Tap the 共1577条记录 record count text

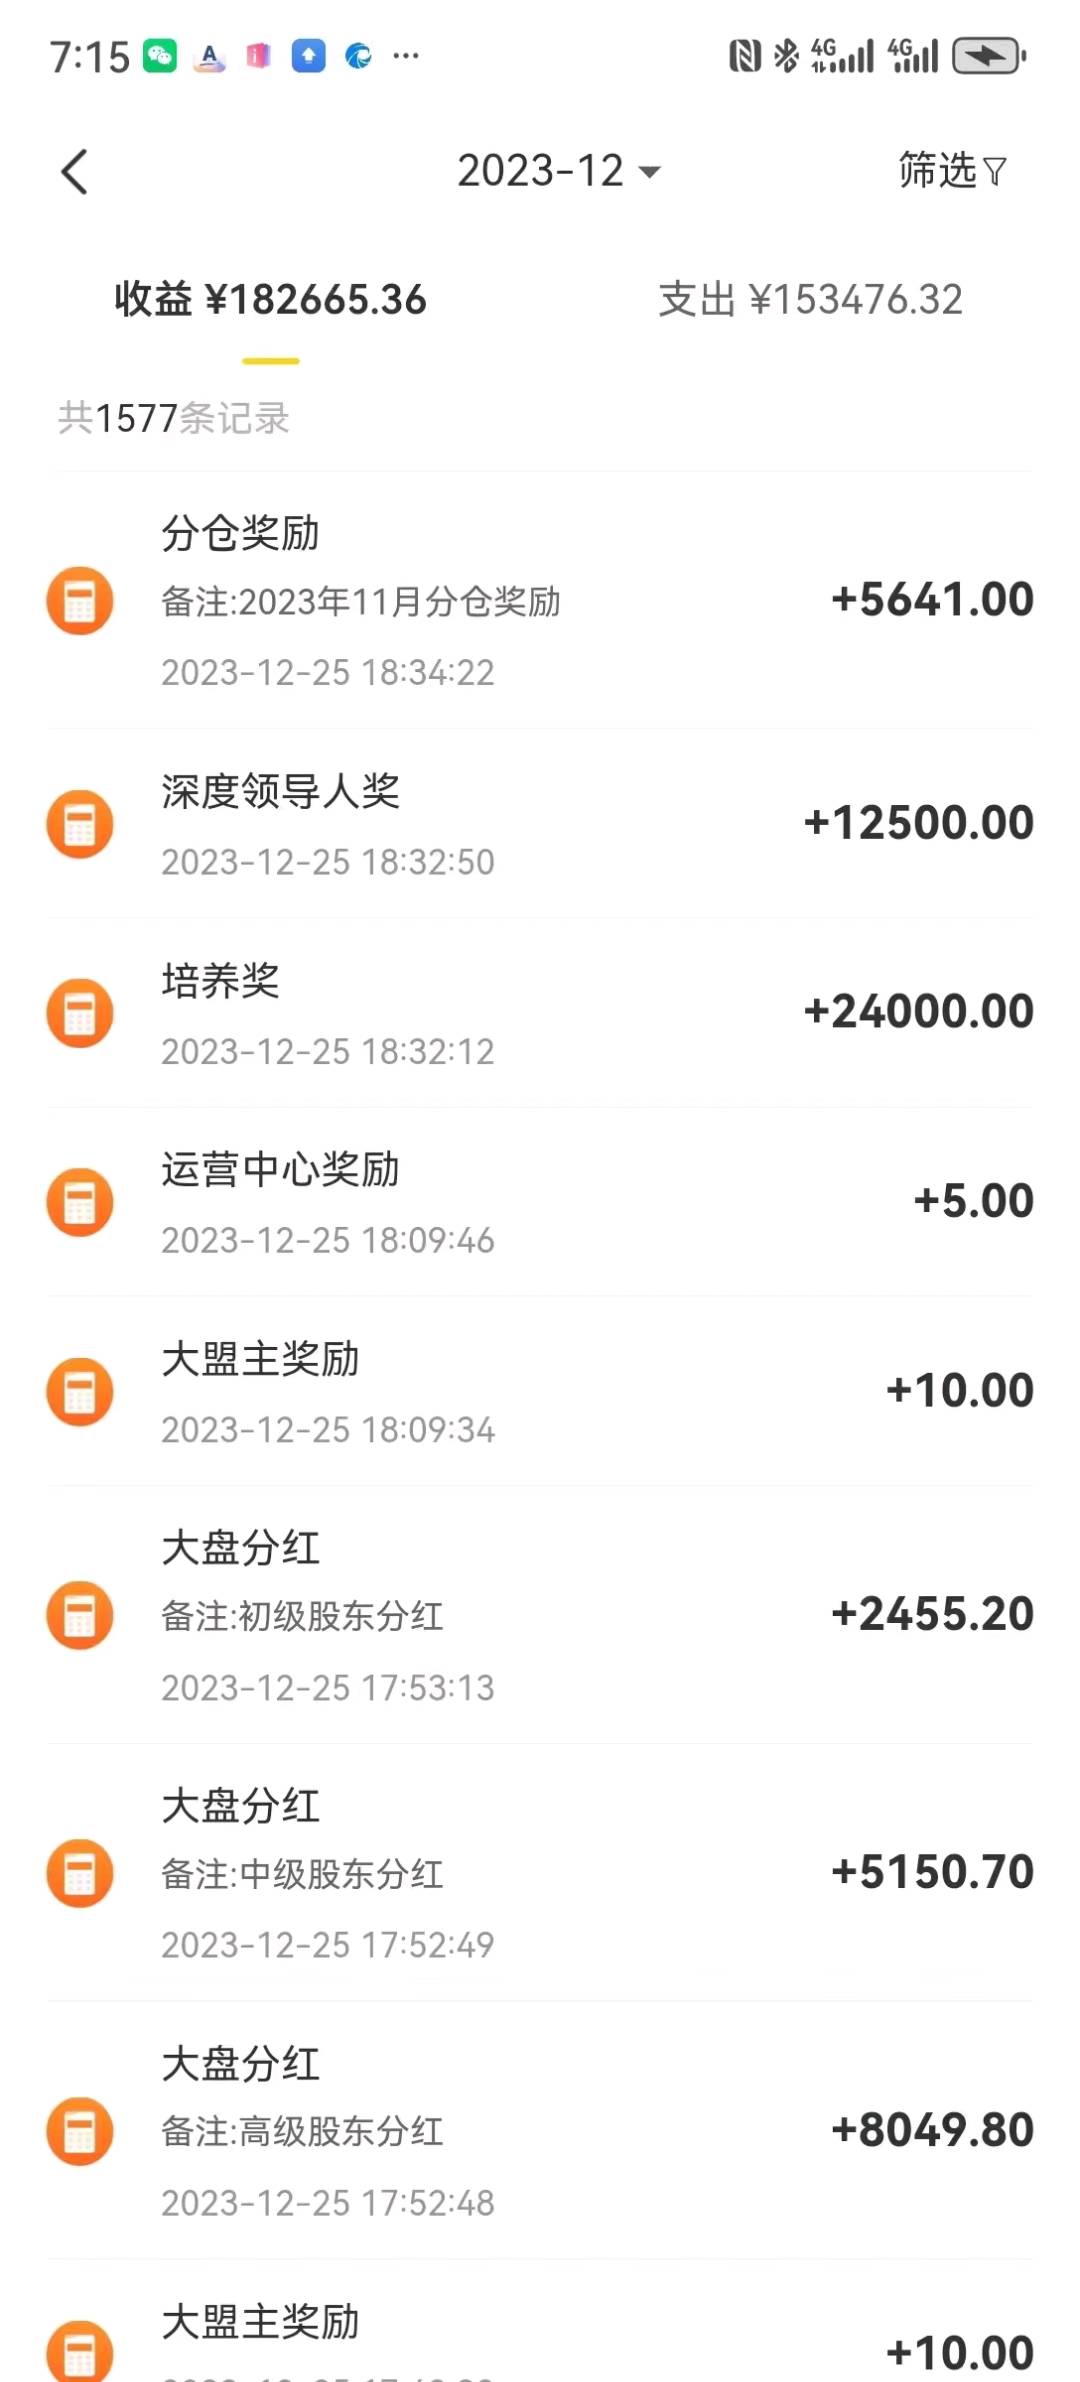pyautogui.click(x=174, y=418)
